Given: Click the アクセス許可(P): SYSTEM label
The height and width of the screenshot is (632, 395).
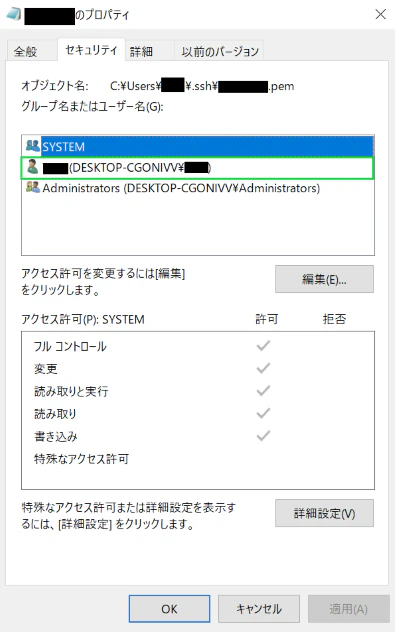Looking at the screenshot, I should pos(83,320).
